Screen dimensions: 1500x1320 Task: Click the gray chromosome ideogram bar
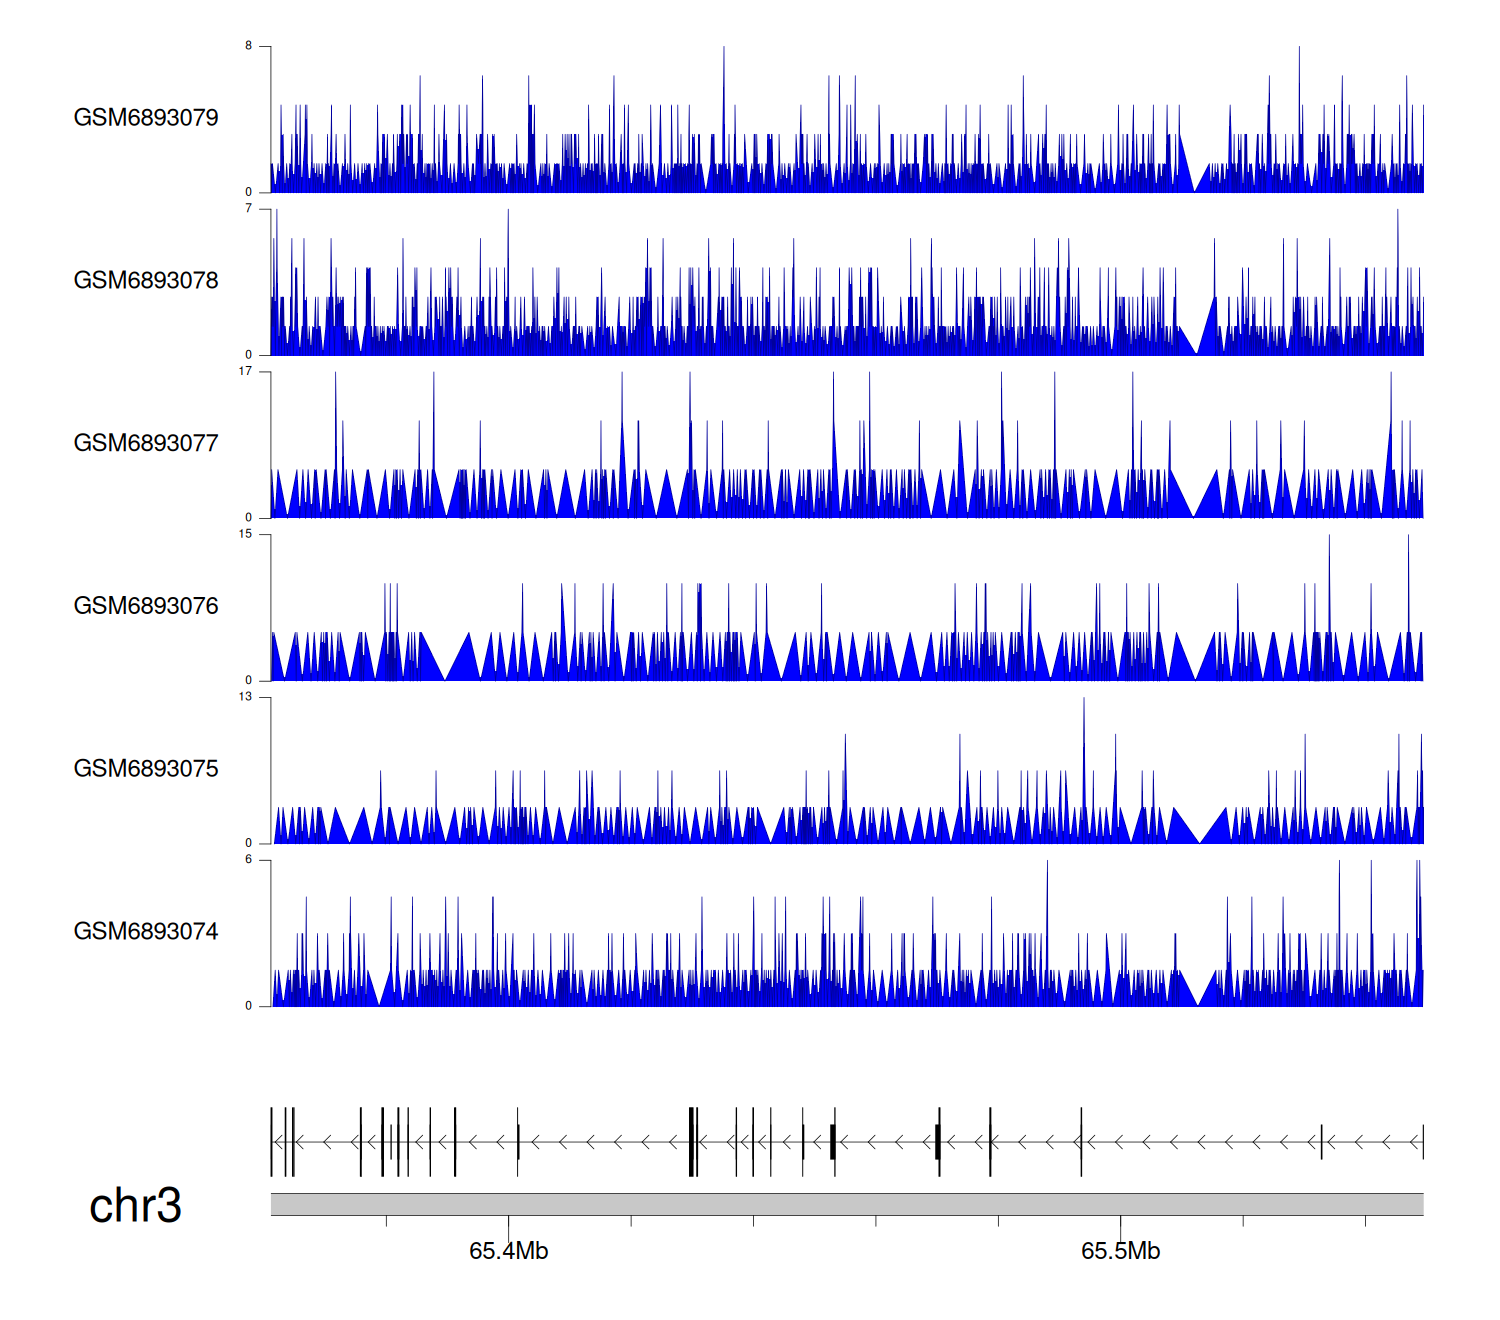coord(846,1204)
